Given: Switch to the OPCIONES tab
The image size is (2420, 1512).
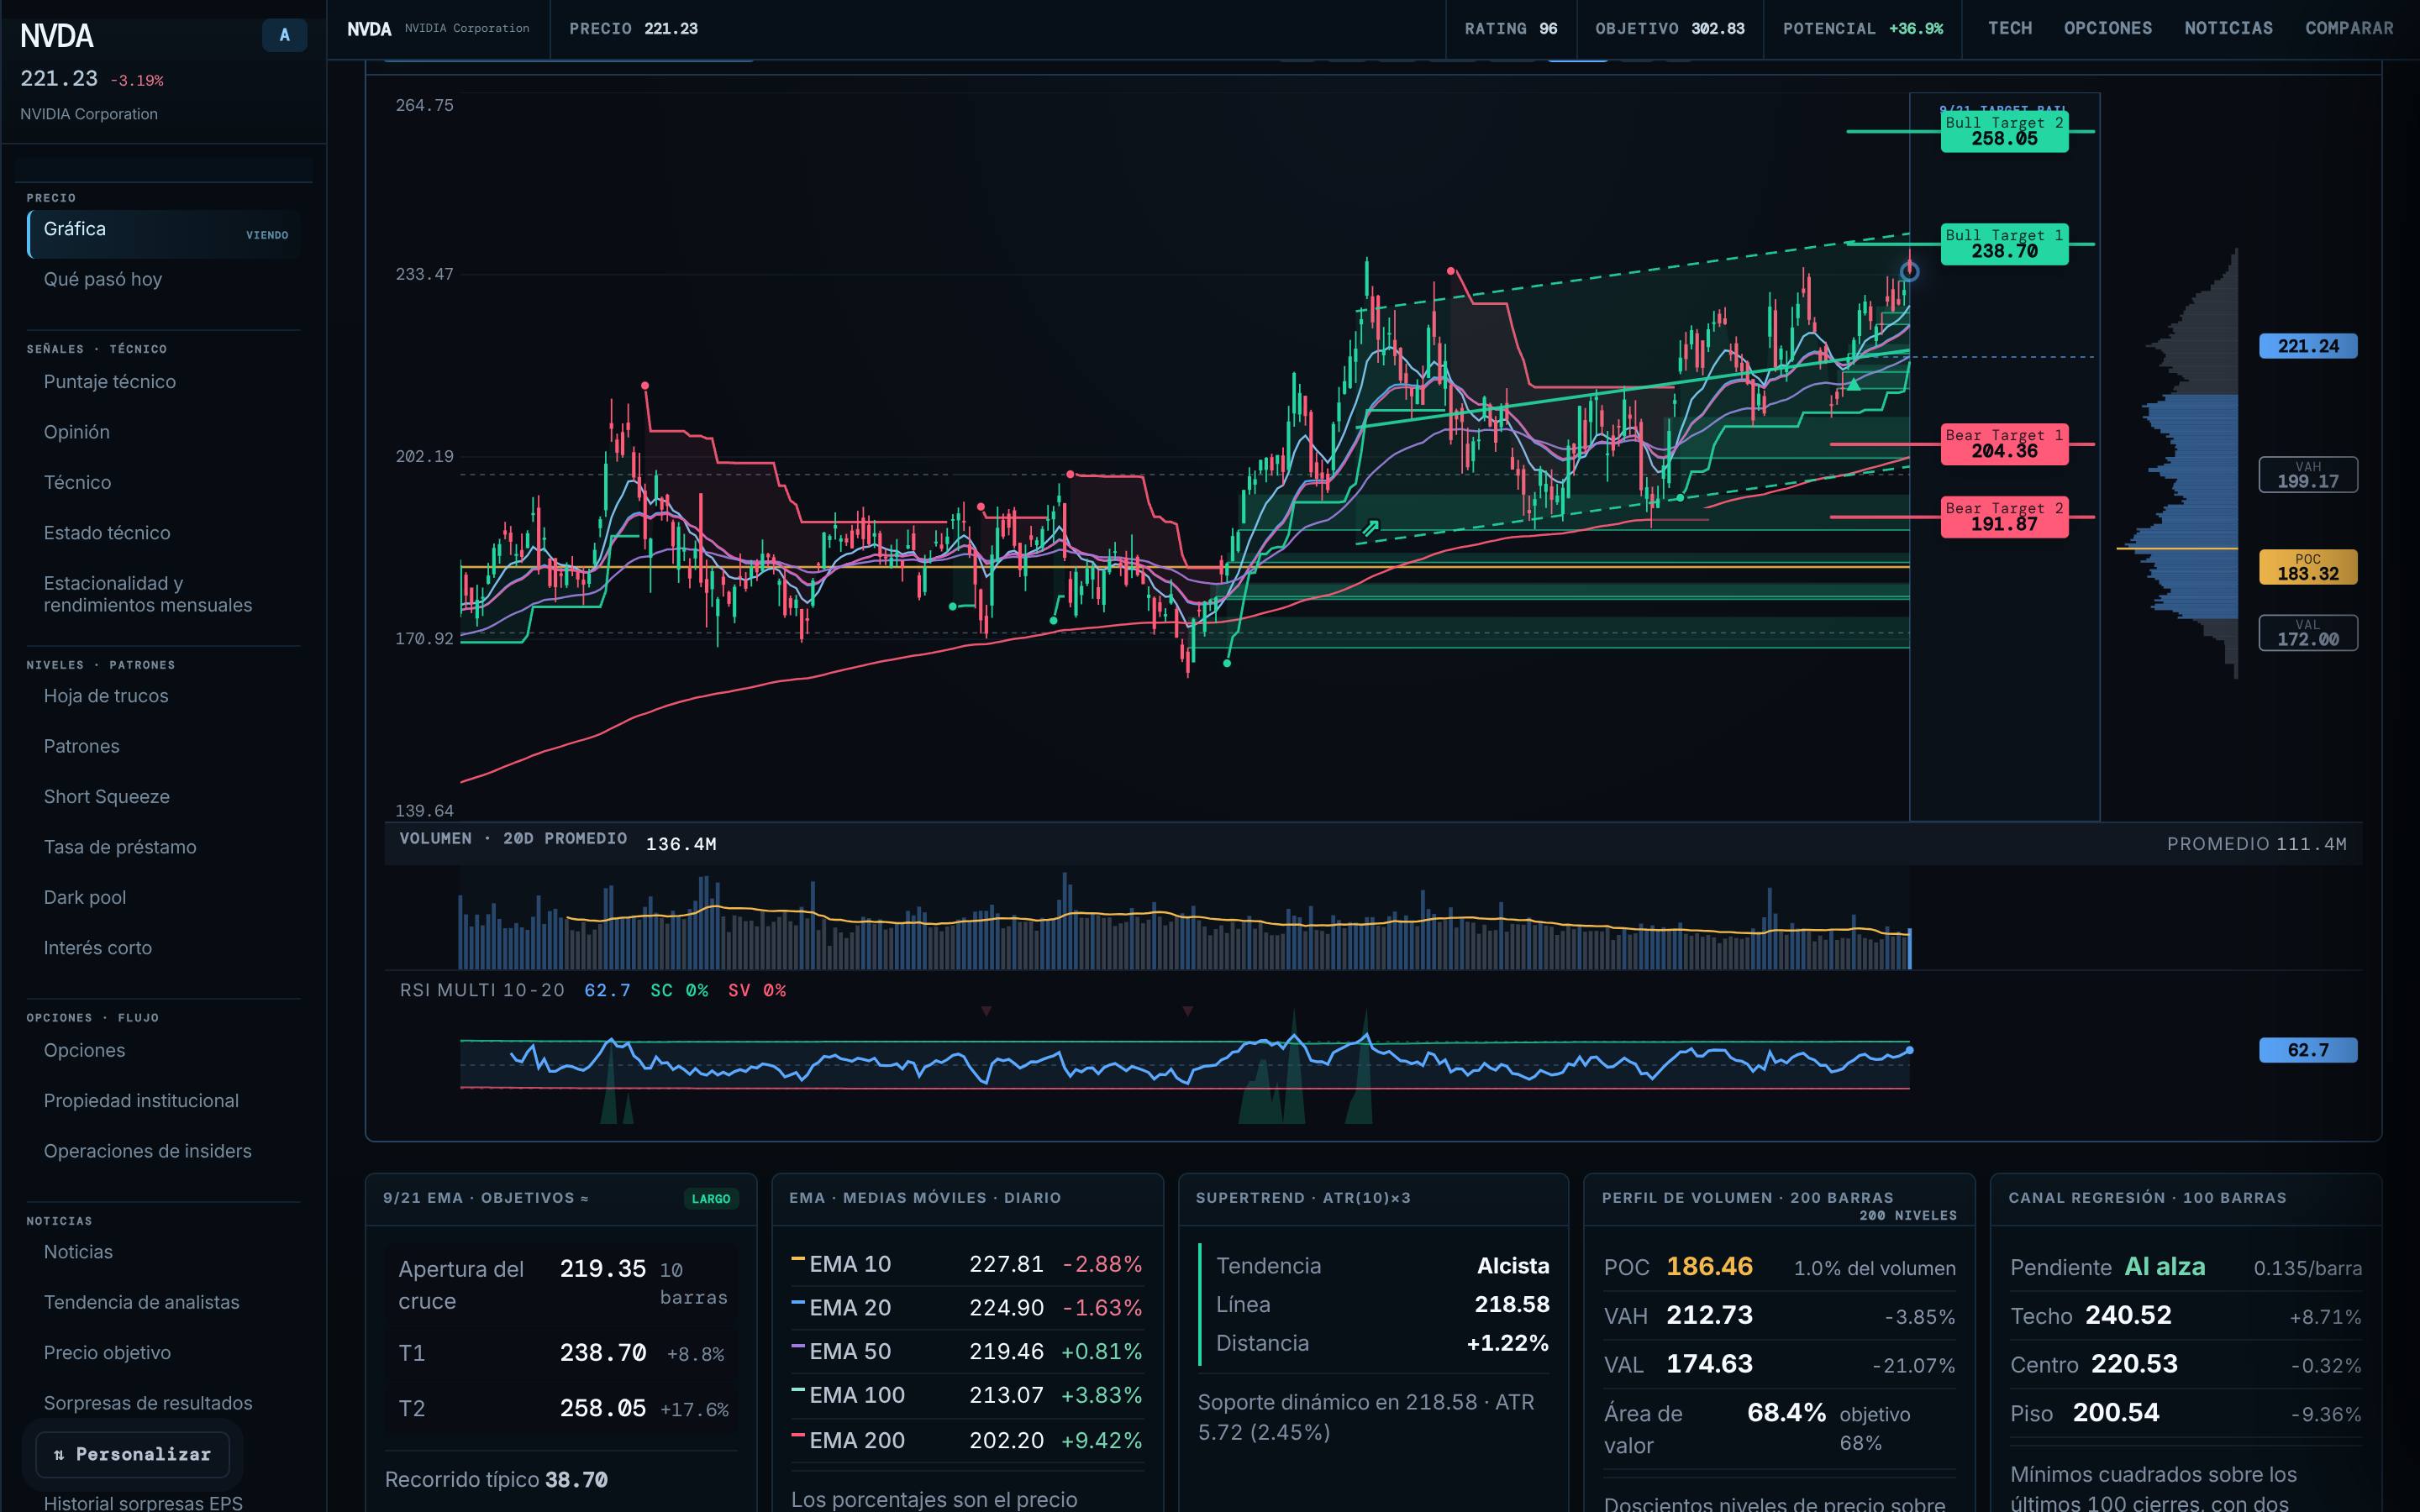Looking at the screenshot, I should point(2107,28).
